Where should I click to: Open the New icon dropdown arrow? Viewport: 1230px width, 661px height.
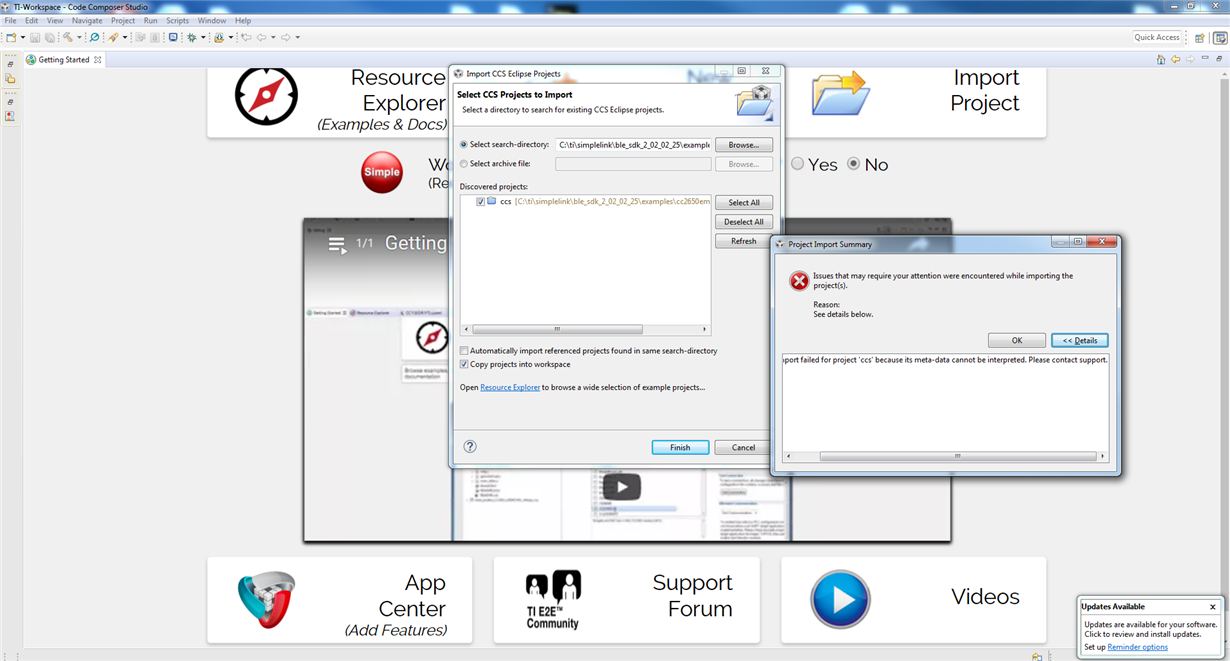23,38
